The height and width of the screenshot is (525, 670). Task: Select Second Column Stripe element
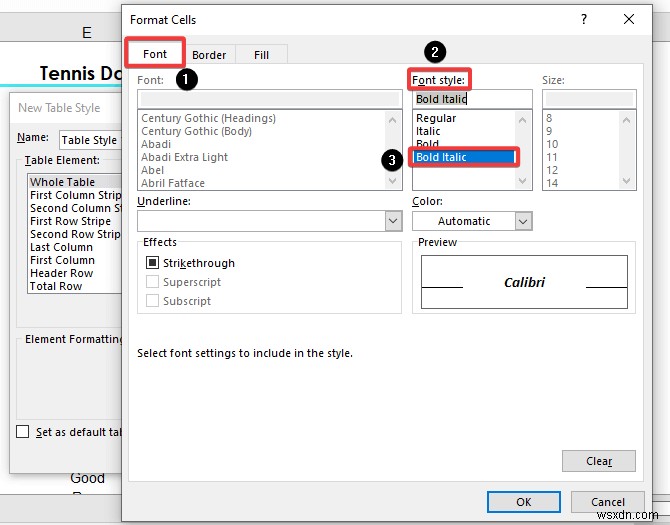[75, 208]
